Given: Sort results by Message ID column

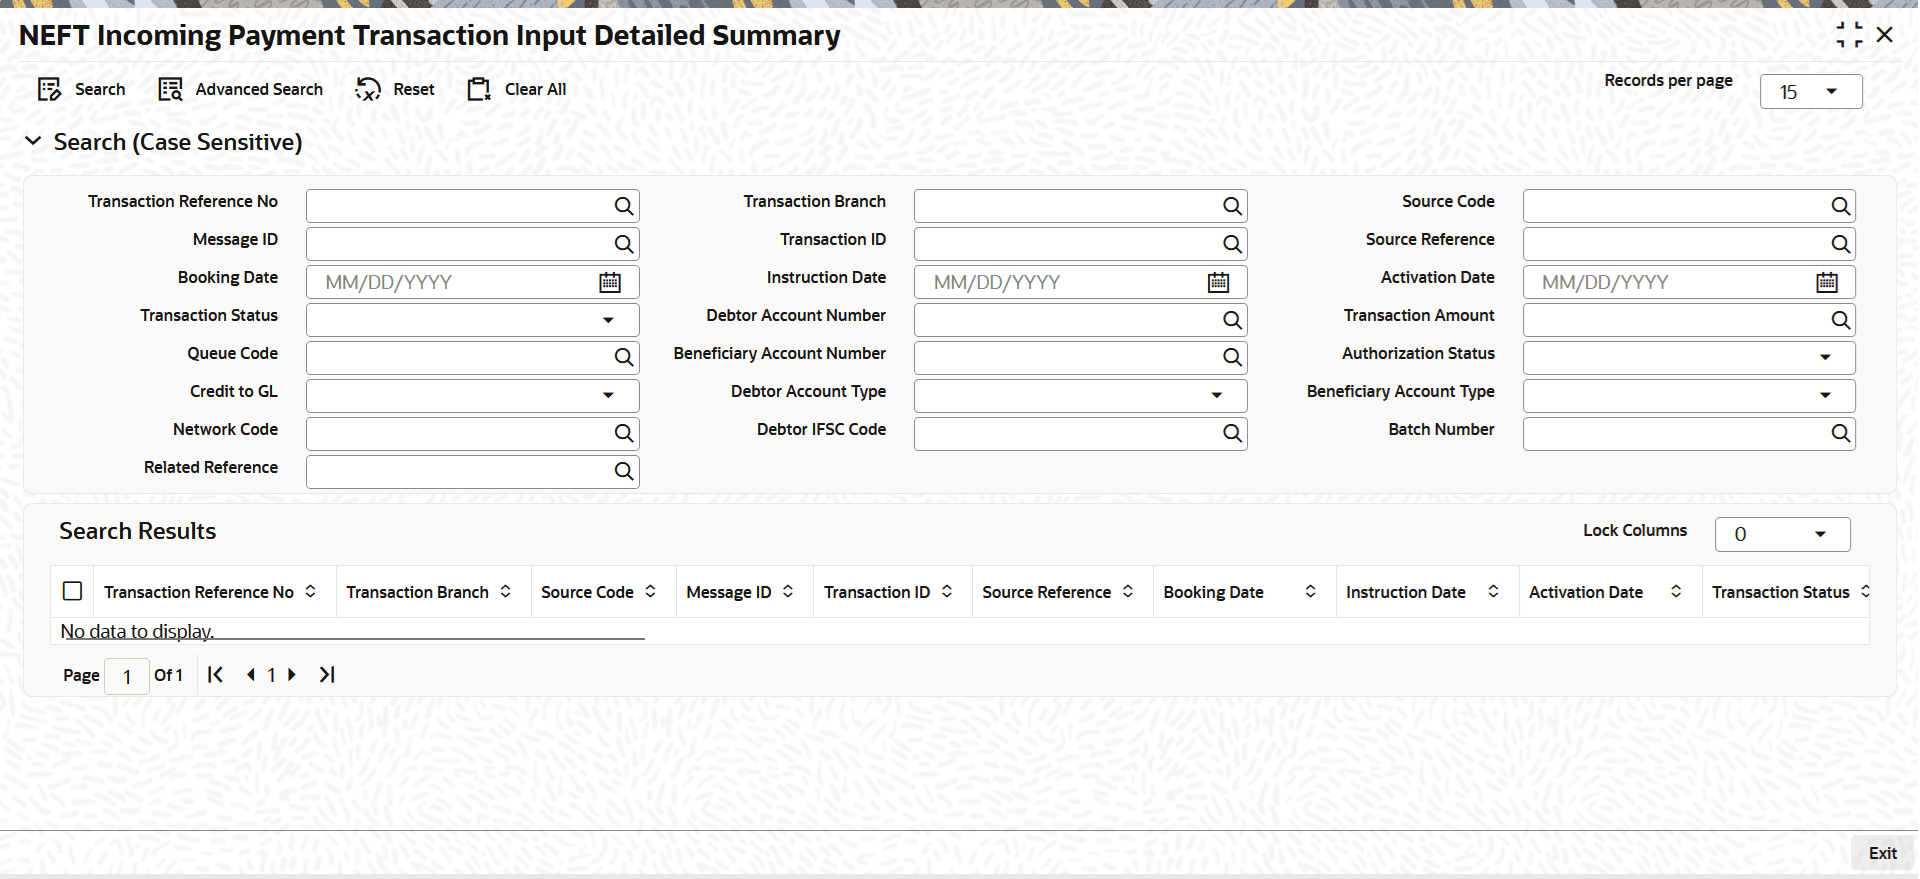Looking at the screenshot, I should pos(788,592).
